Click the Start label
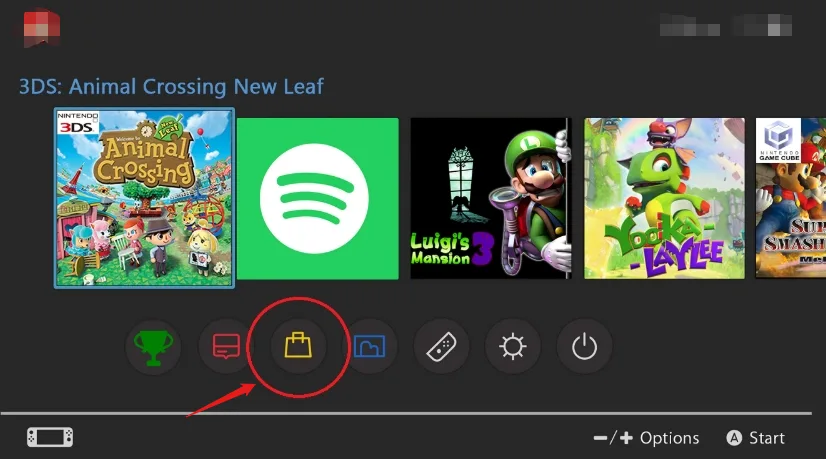826x459 pixels. pyautogui.click(x=767, y=438)
